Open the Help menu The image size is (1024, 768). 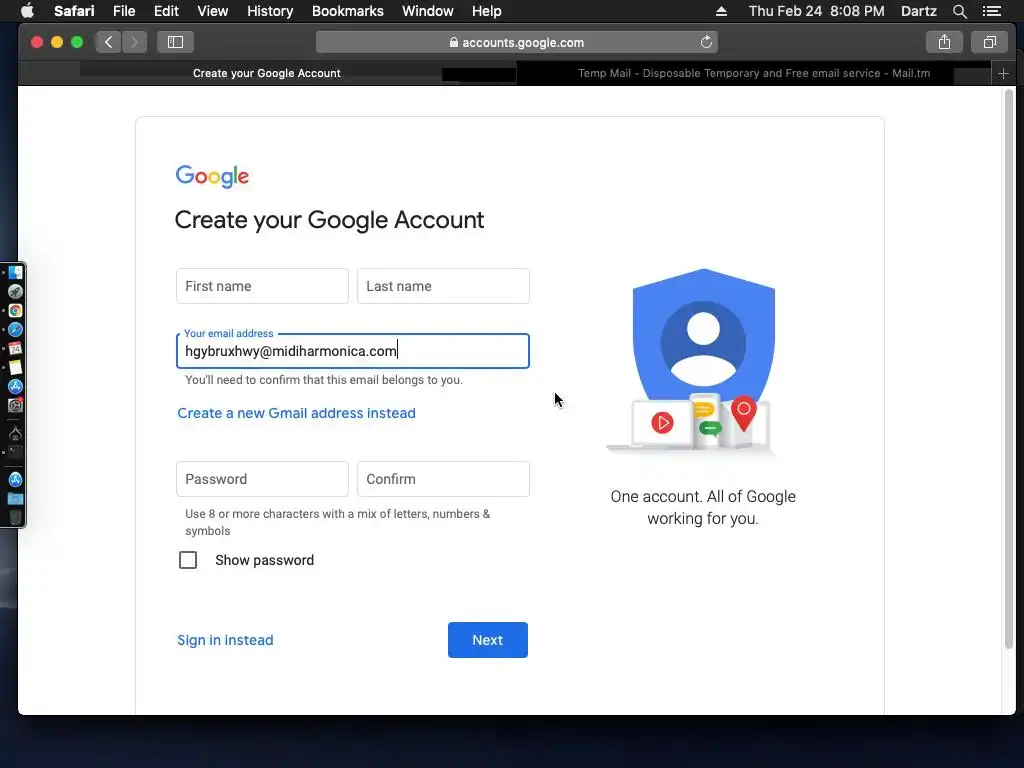[487, 11]
